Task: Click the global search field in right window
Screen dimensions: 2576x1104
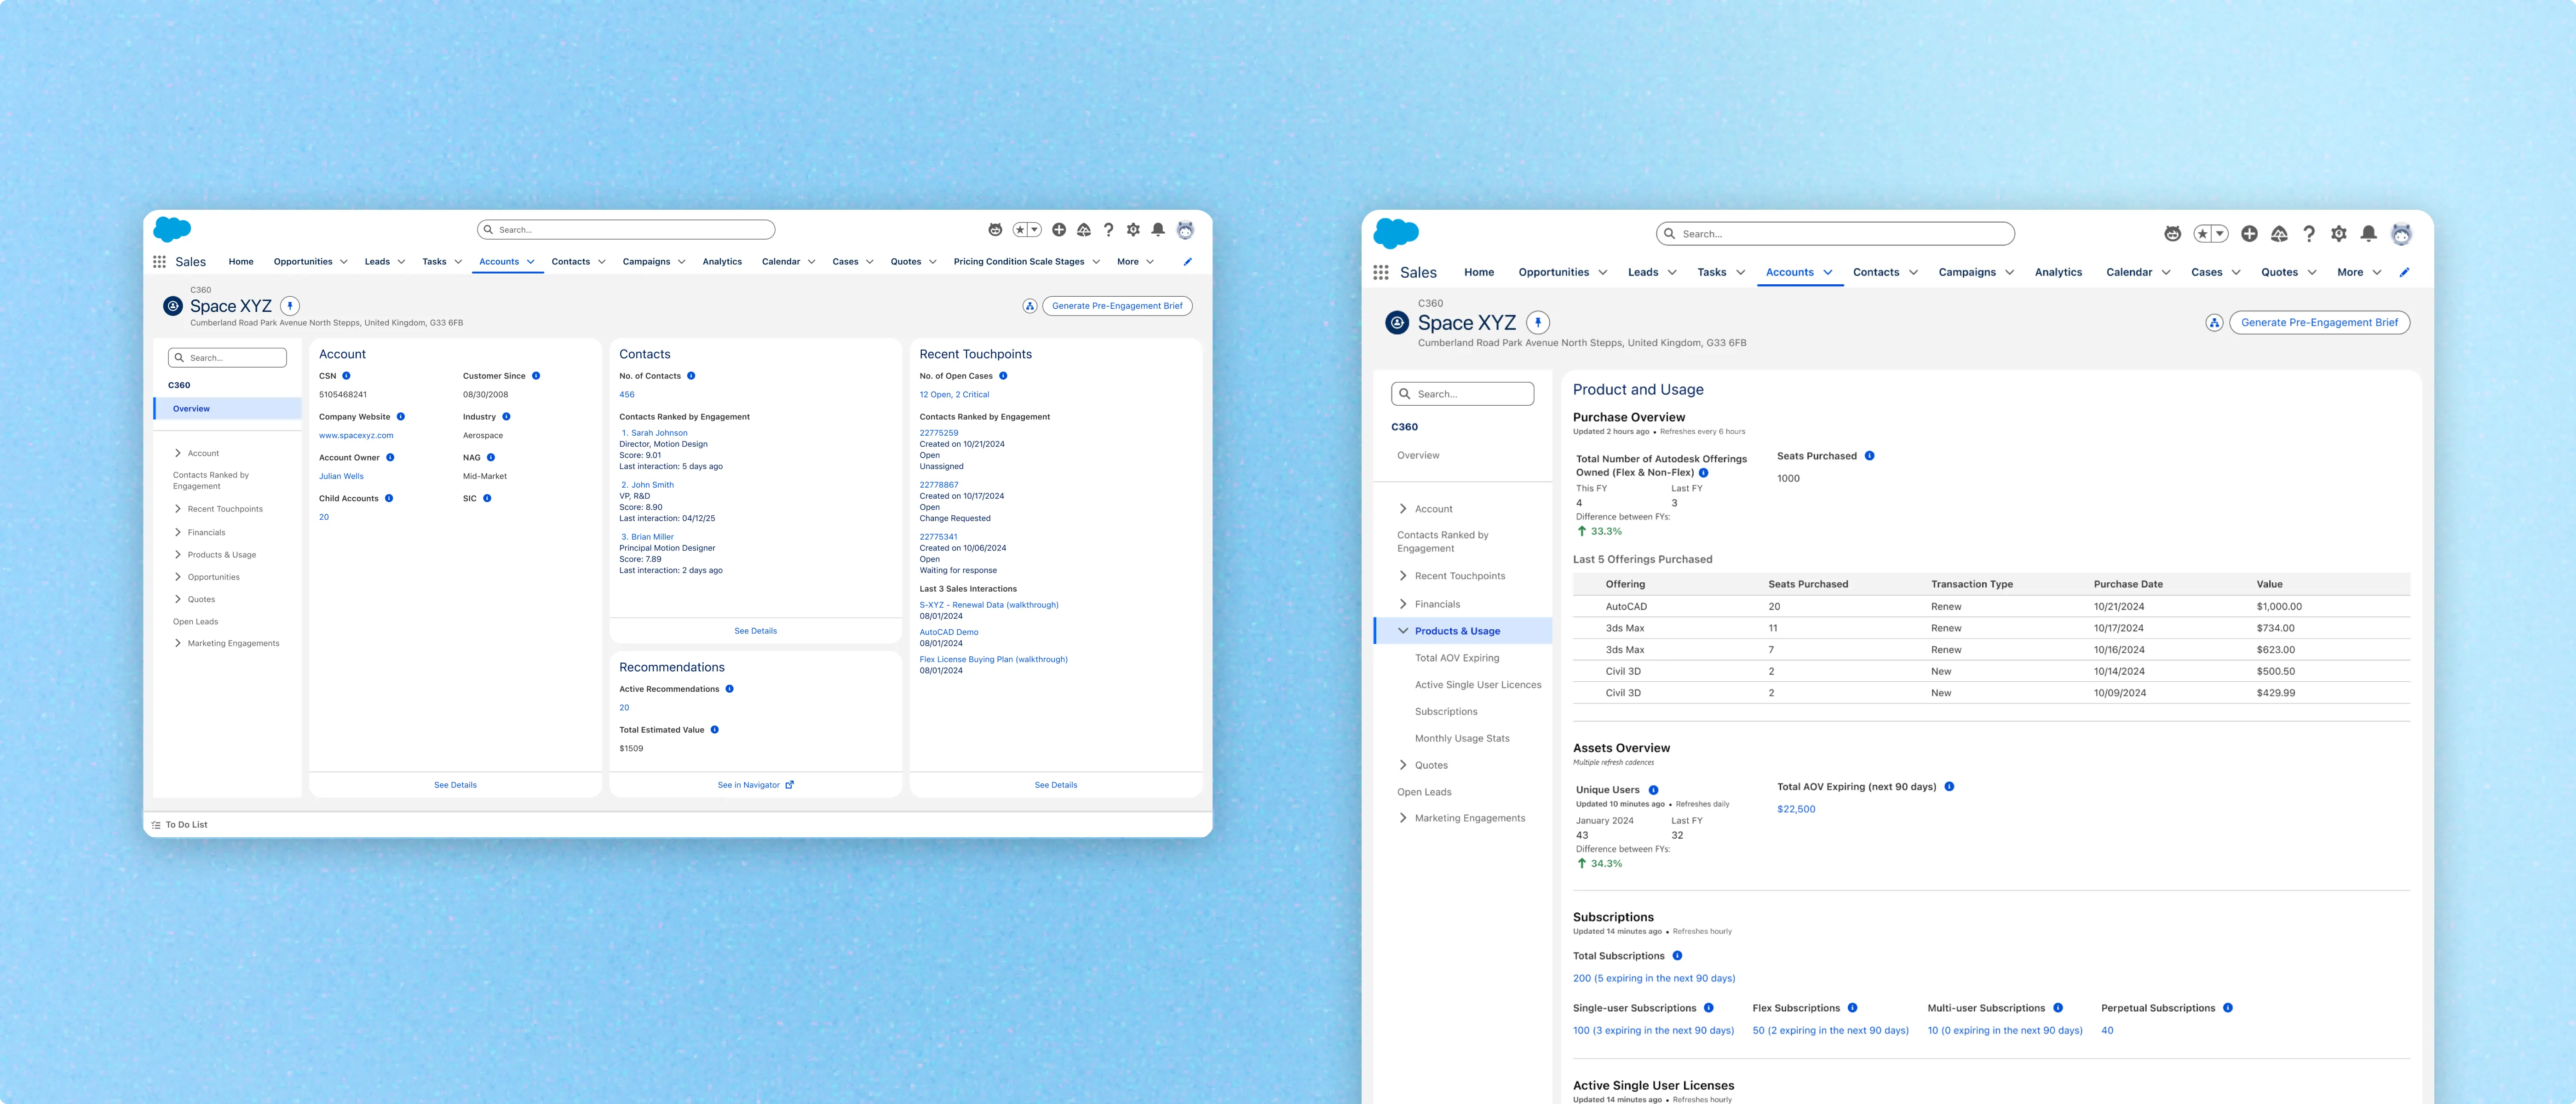Action: coord(1835,234)
